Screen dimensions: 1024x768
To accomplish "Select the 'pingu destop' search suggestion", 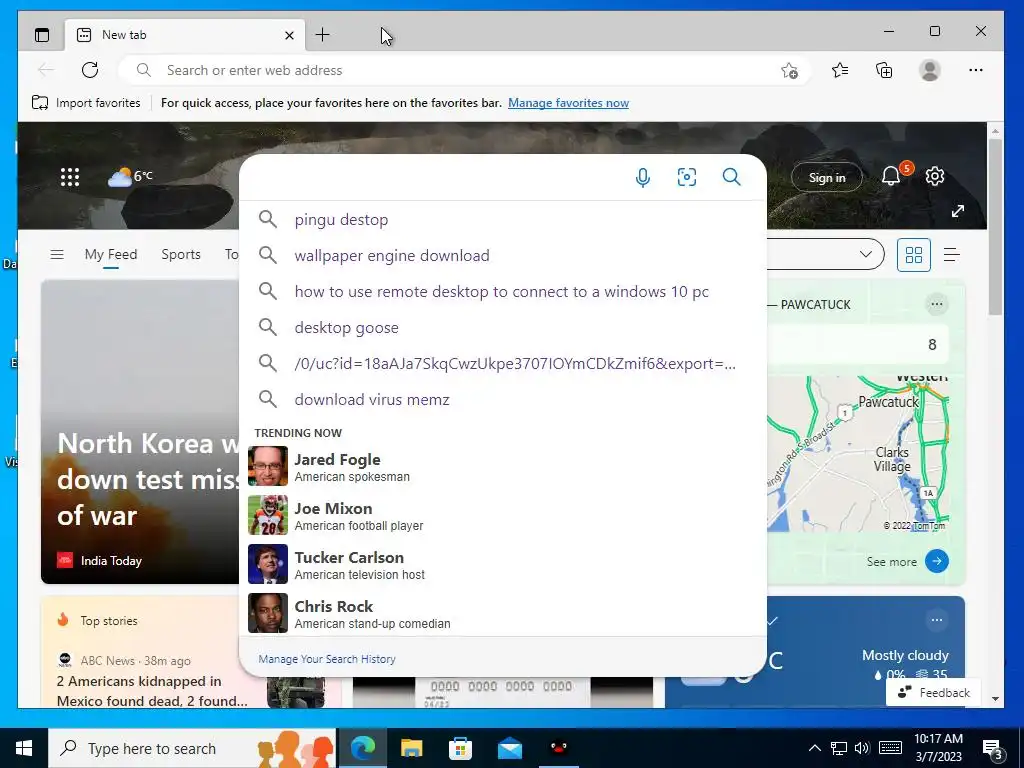I will (x=503, y=219).
